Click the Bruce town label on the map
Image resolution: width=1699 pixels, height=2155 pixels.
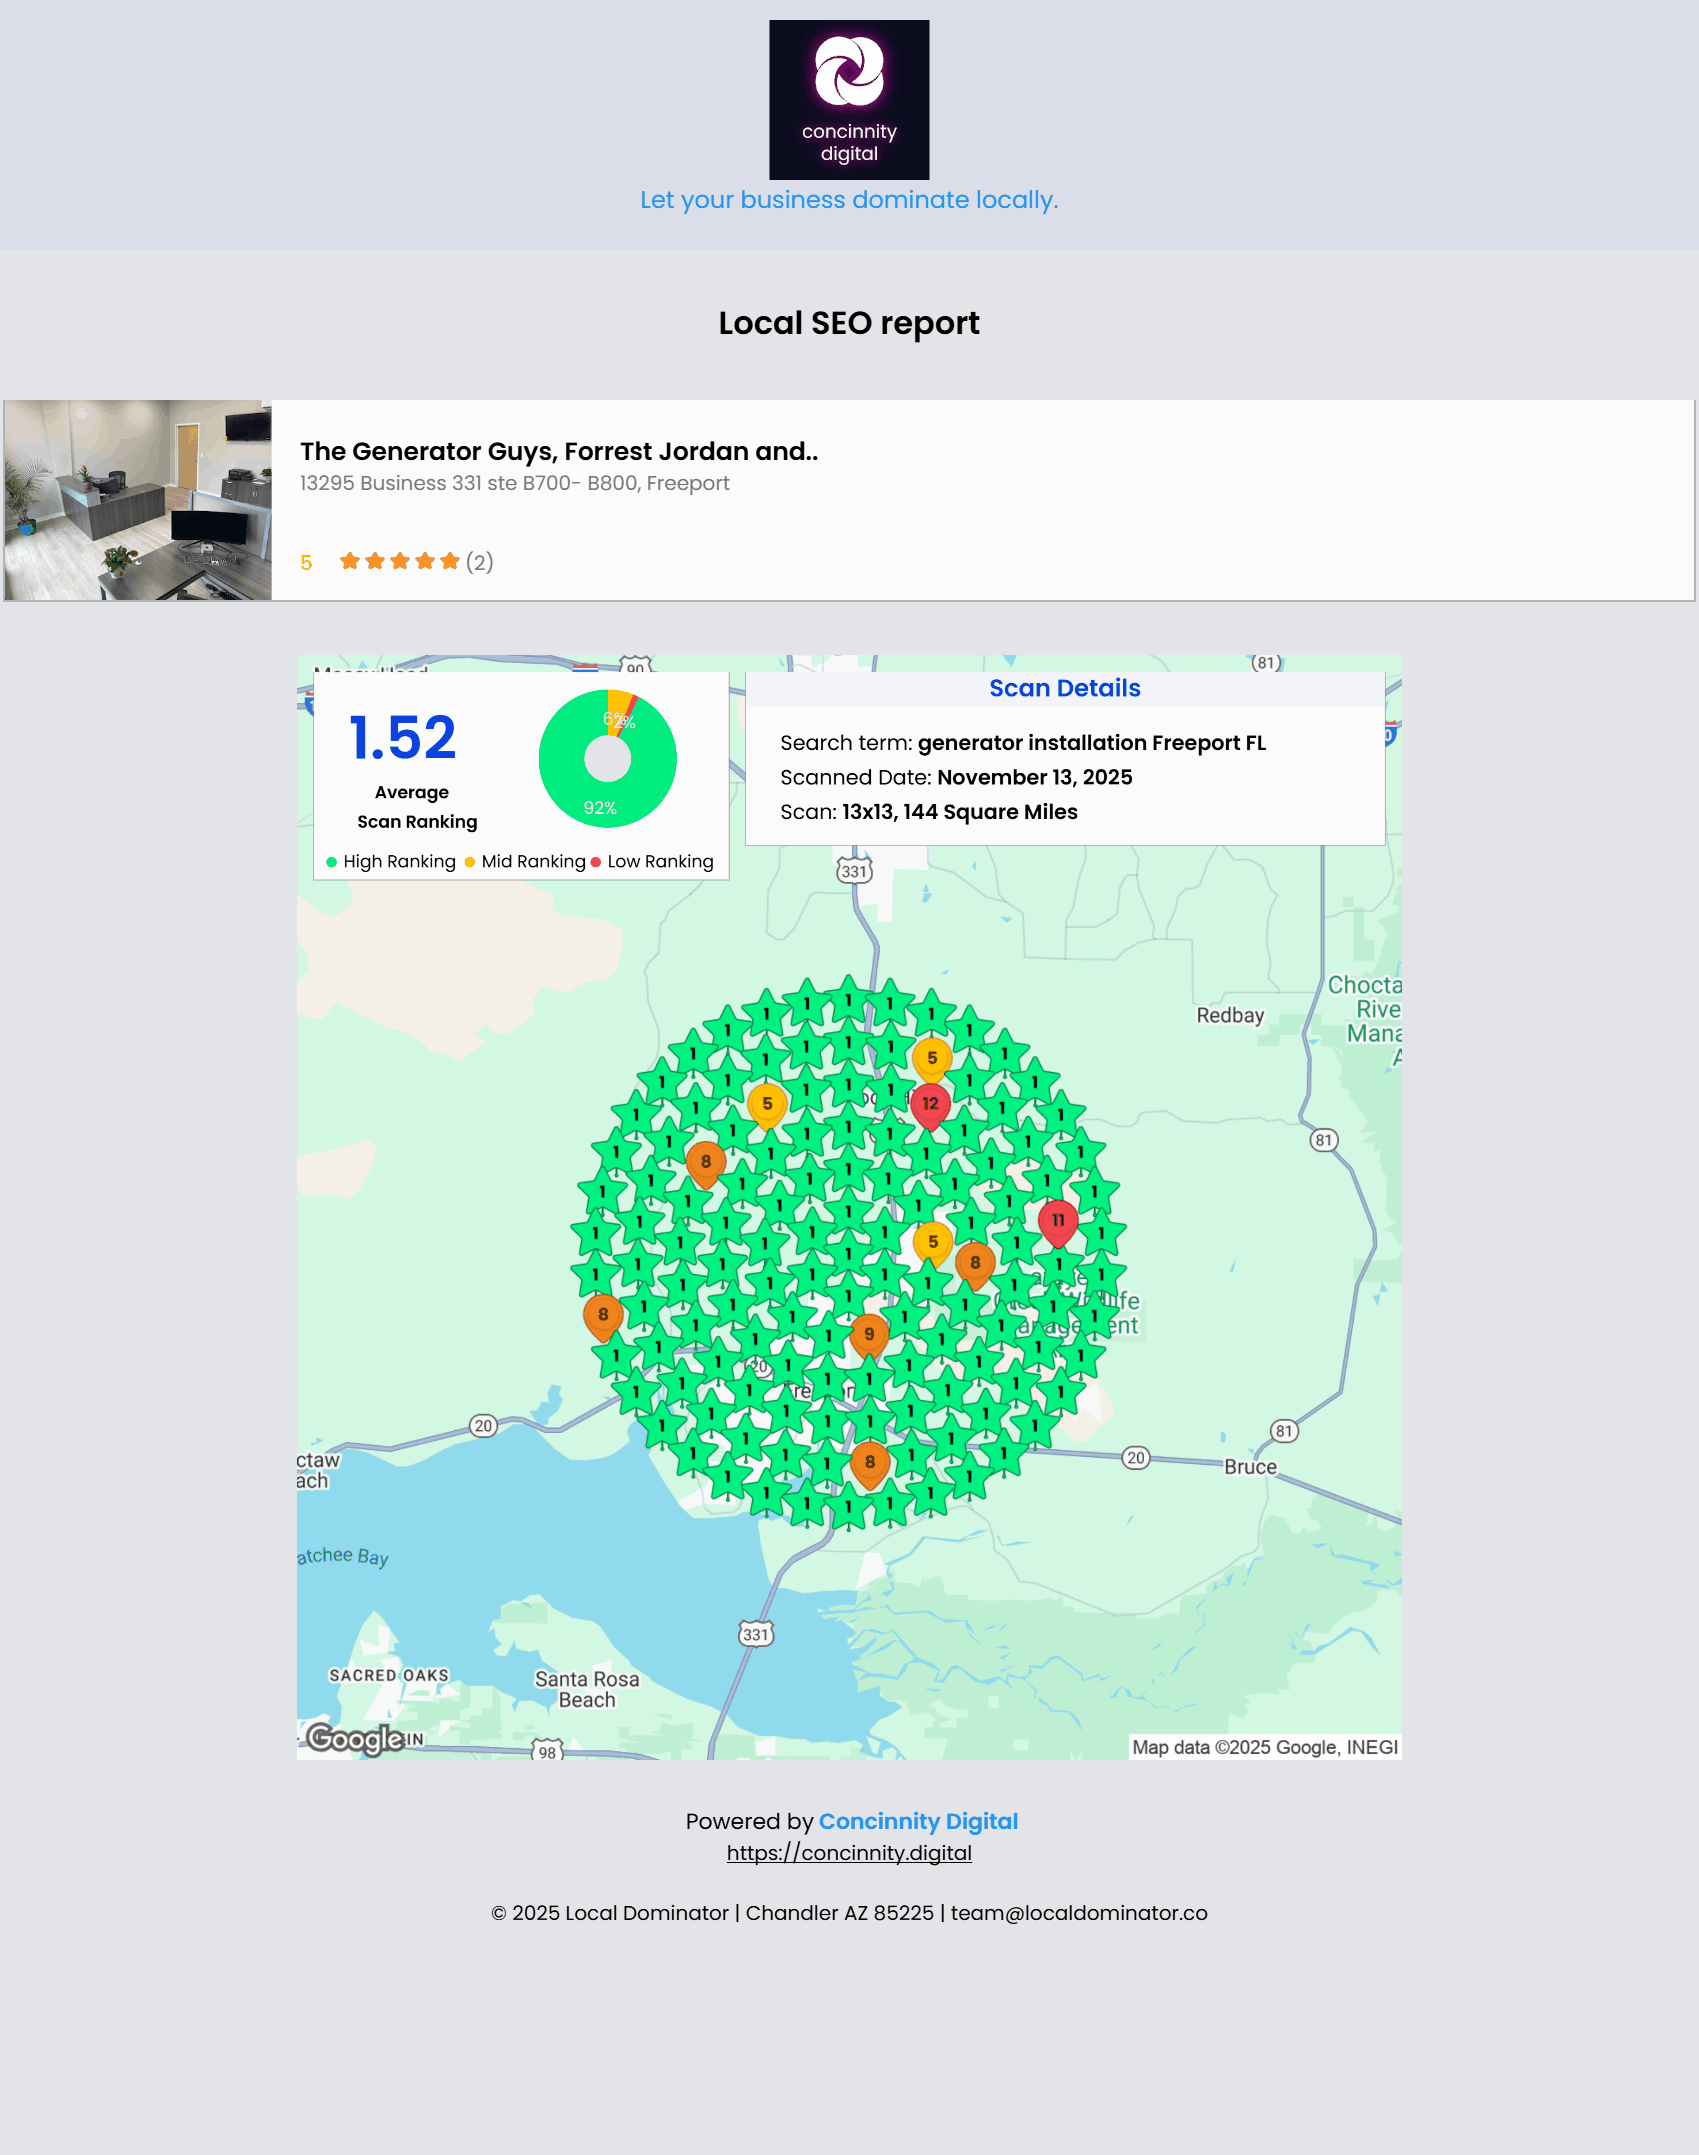click(x=1250, y=1467)
